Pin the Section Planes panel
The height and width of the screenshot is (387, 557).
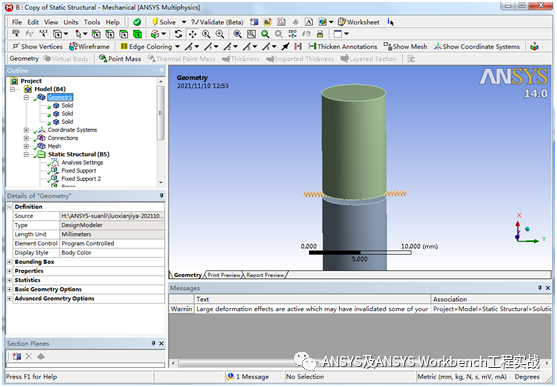[153, 343]
